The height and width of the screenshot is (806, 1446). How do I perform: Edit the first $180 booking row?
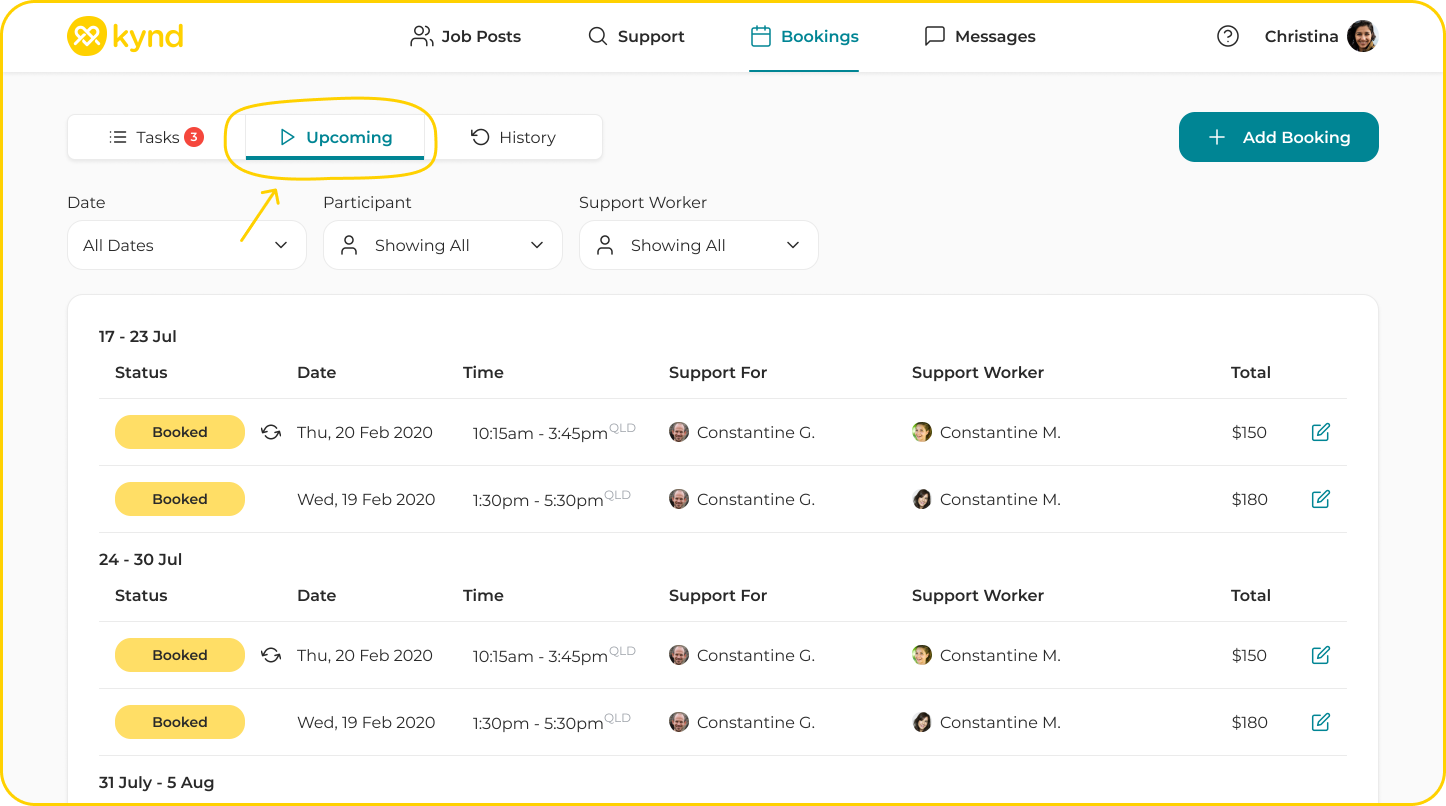(1320, 499)
